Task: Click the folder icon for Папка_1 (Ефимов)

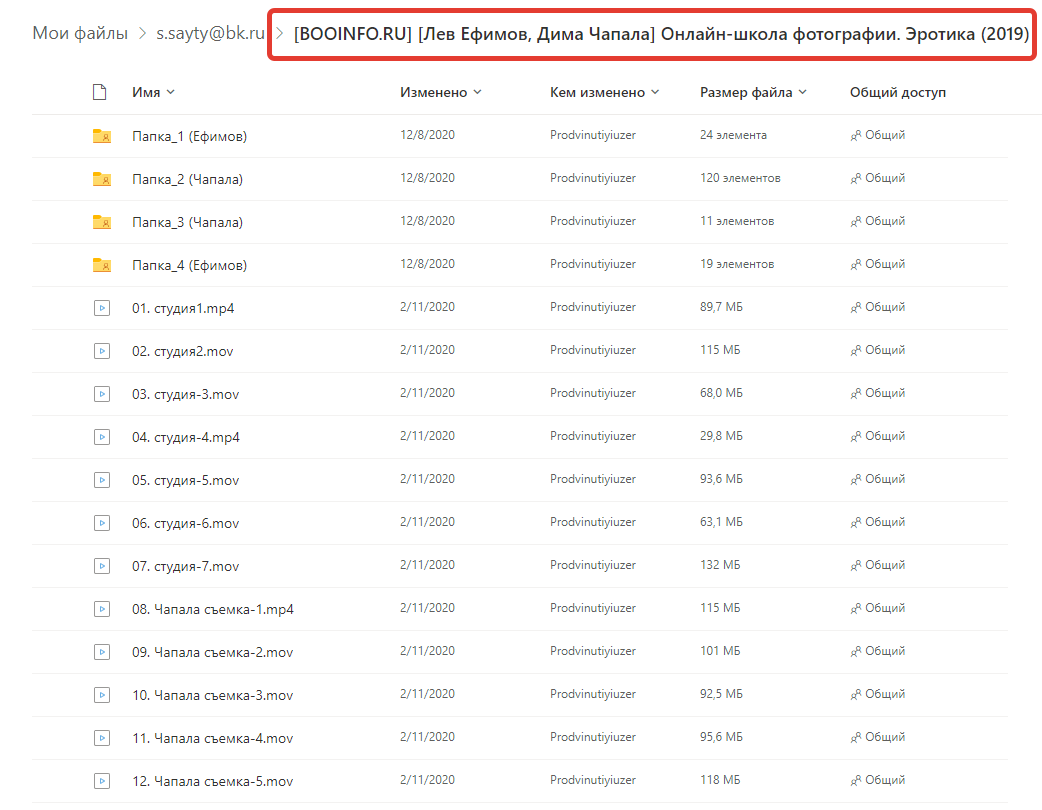Action: point(102,136)
